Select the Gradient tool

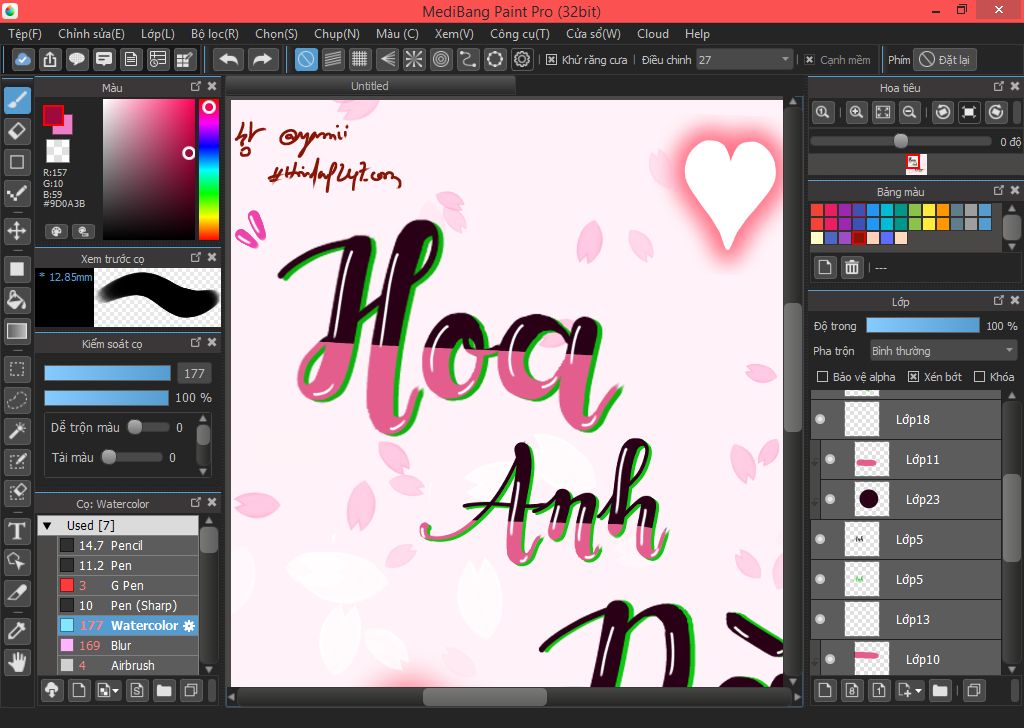click(17, 331)
